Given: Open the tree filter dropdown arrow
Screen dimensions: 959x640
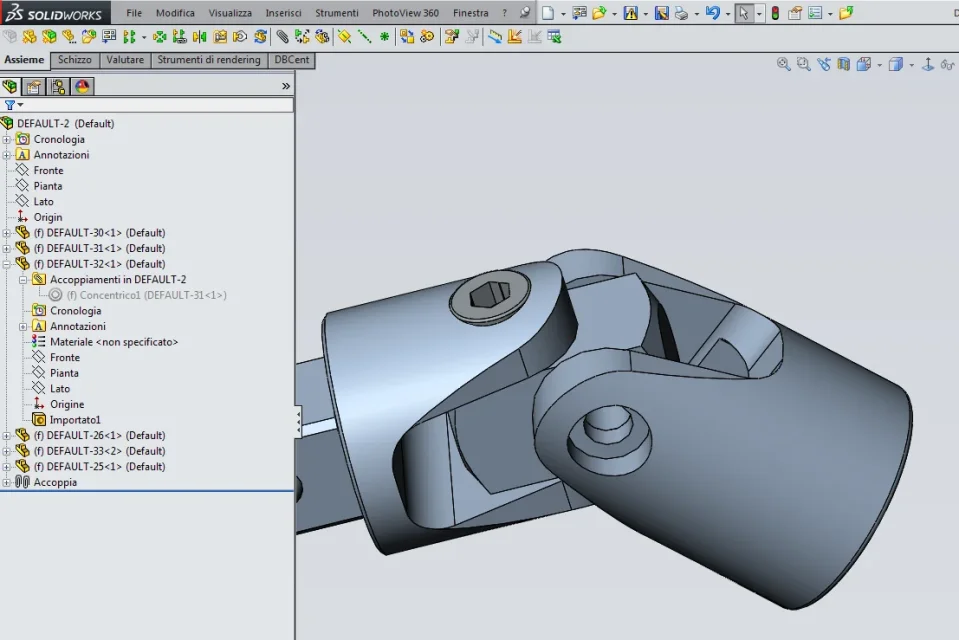Looking at the screenshot, I should click(20, 105).
